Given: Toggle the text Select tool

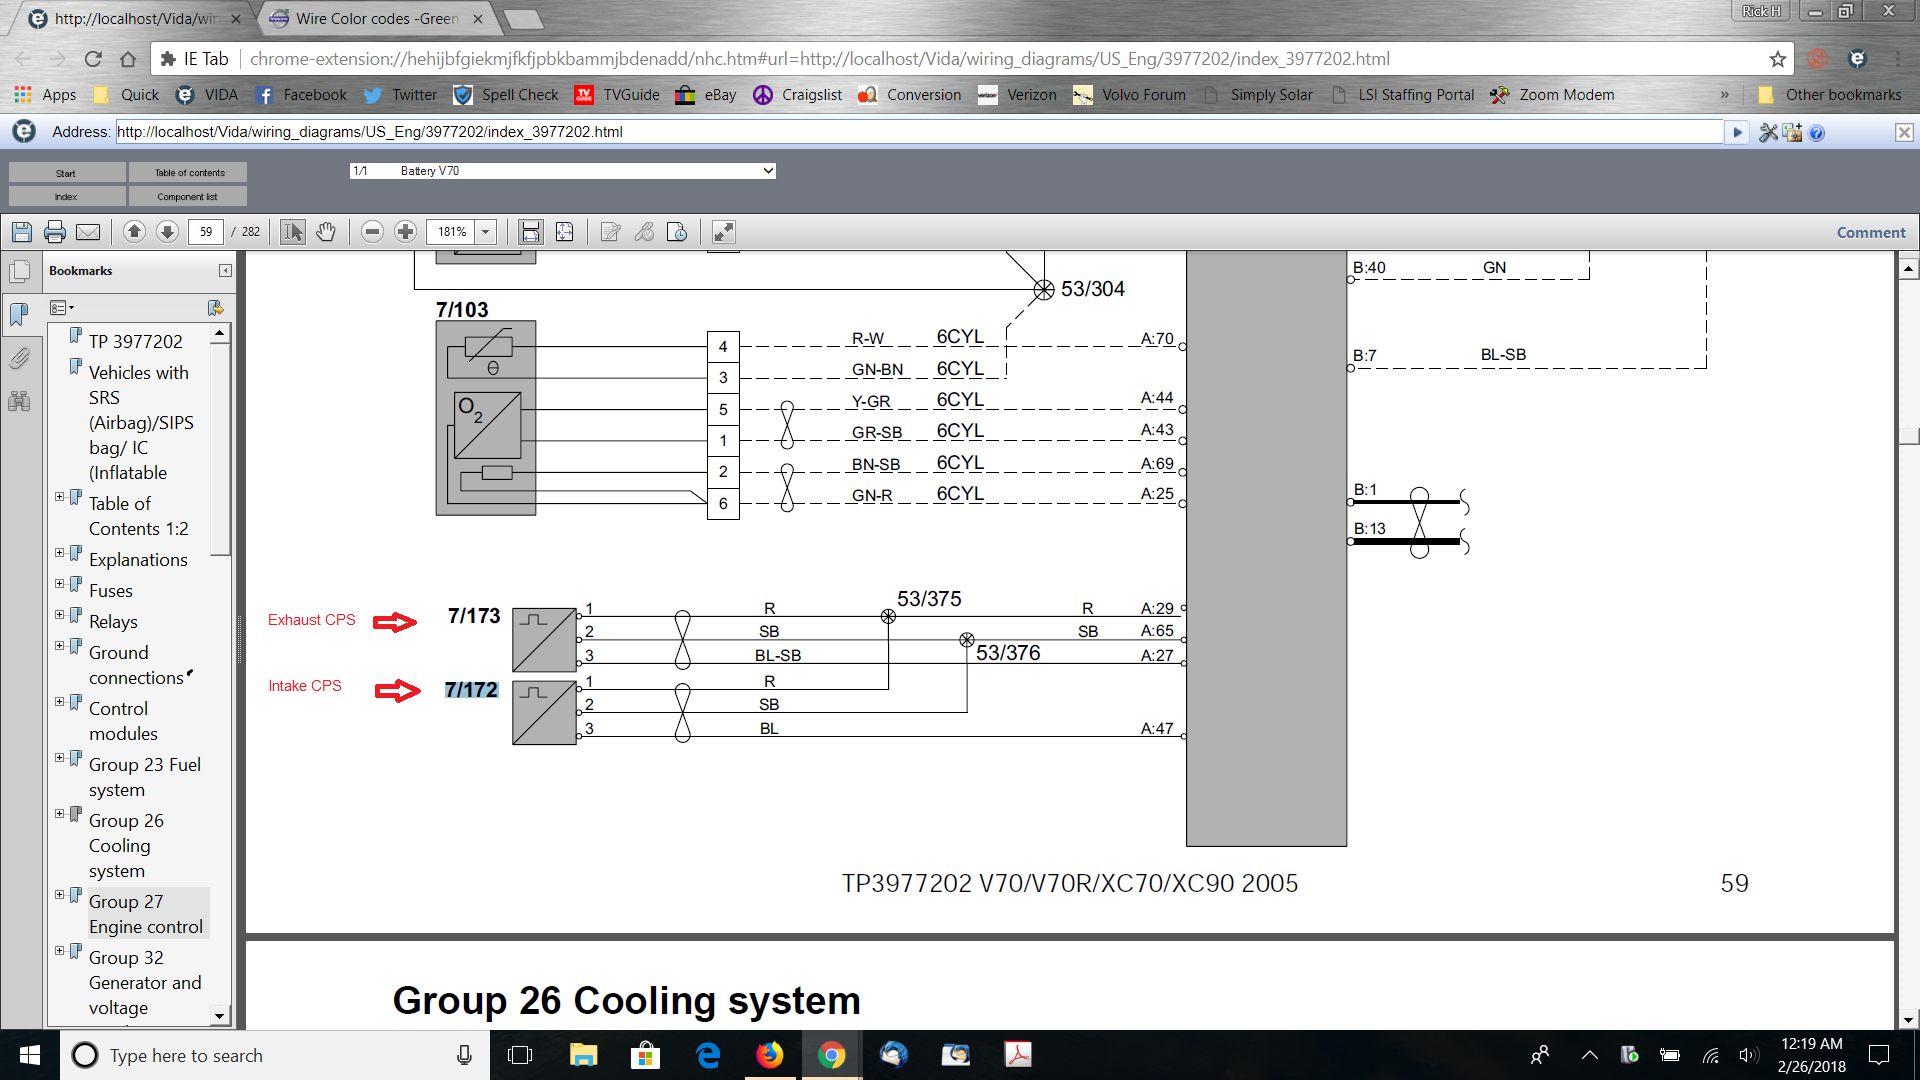Looking at the screenshot, I should tap(292, 232).
